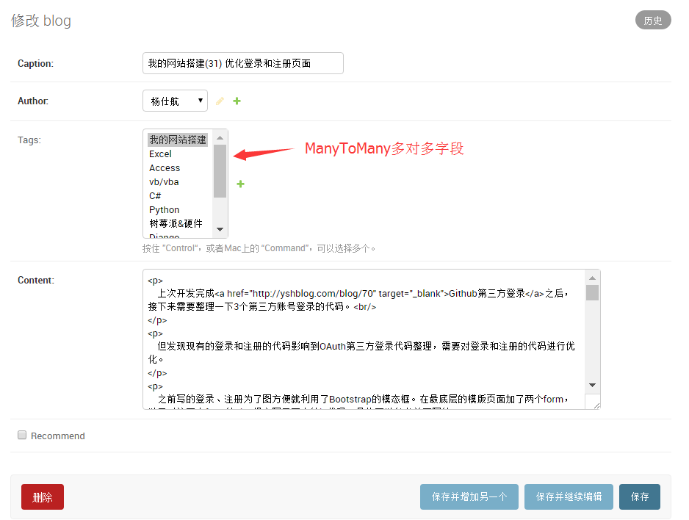Click into the Caption input field
This screenshot has height=520, width=689.
click(x=243, y=63)
